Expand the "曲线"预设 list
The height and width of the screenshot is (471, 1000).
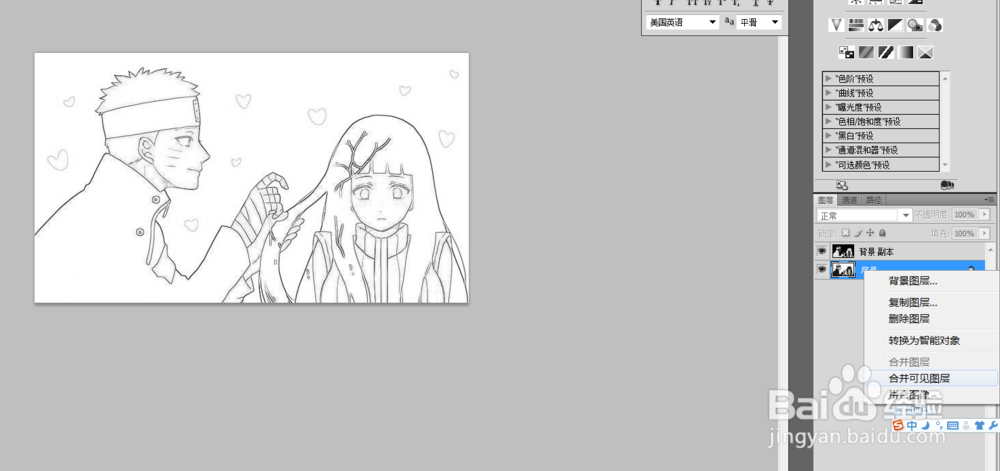pyautogui.click(x=829, y=93)
